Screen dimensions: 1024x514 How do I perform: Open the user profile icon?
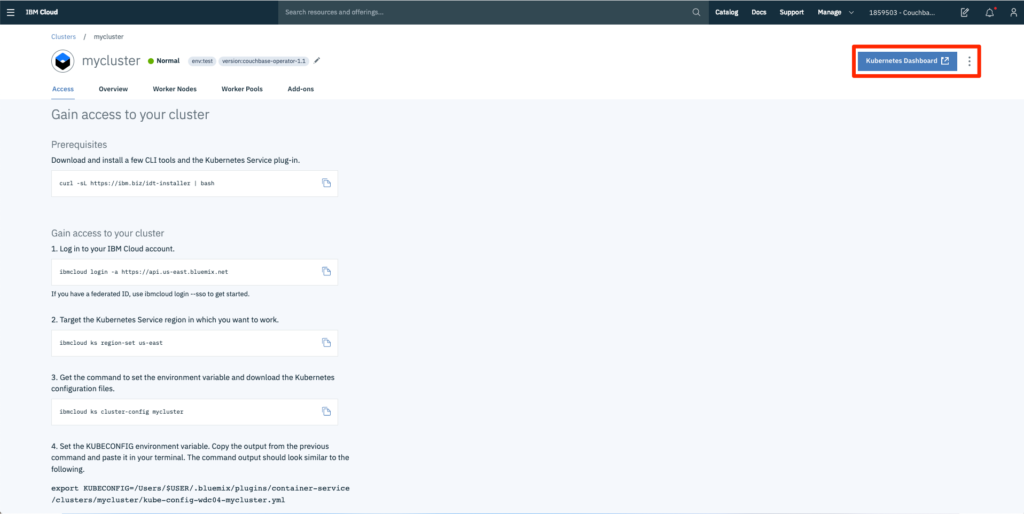coord(1014,12)
